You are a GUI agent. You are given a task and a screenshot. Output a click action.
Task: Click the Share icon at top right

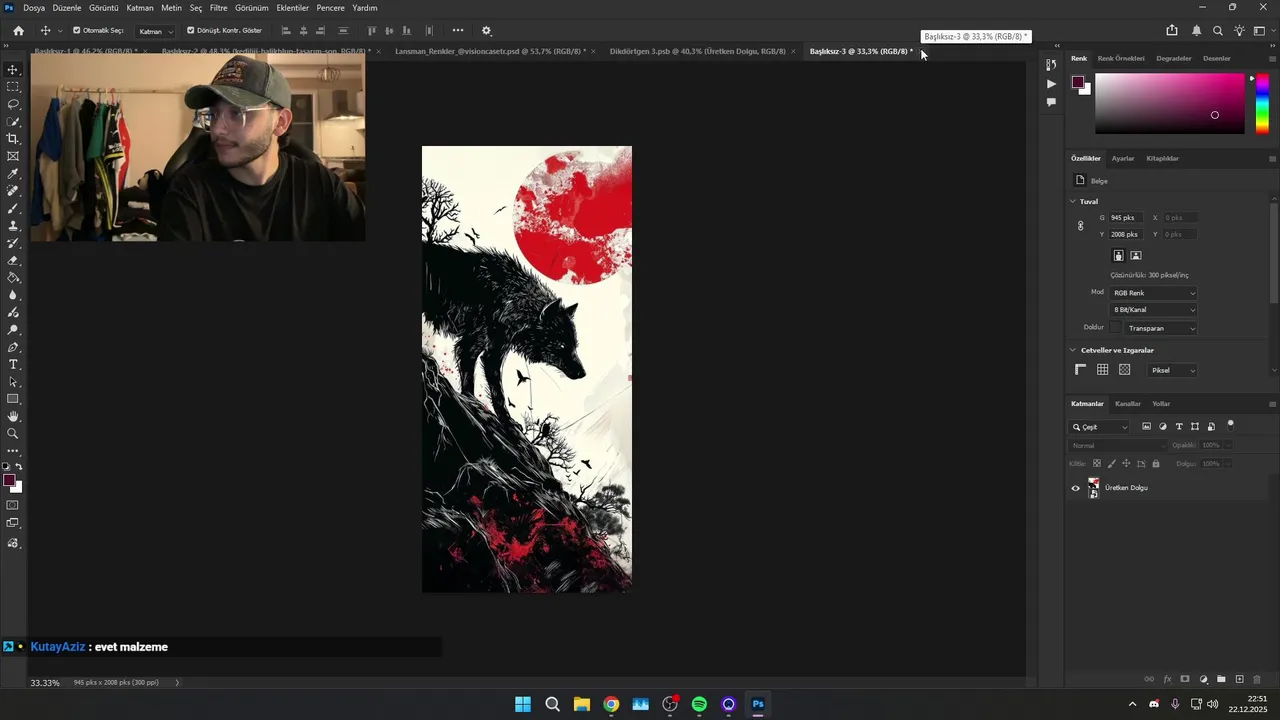point(1172,31)
